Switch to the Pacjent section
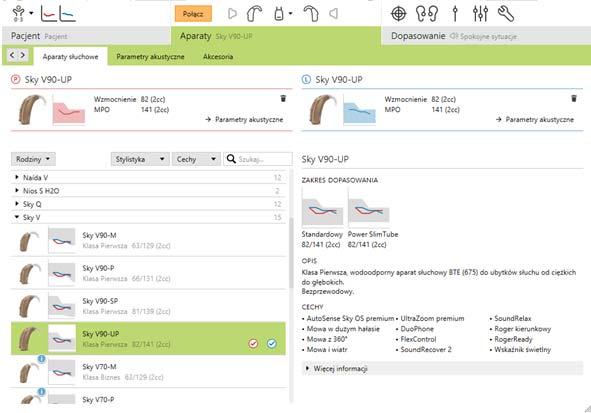 (86, 36)
